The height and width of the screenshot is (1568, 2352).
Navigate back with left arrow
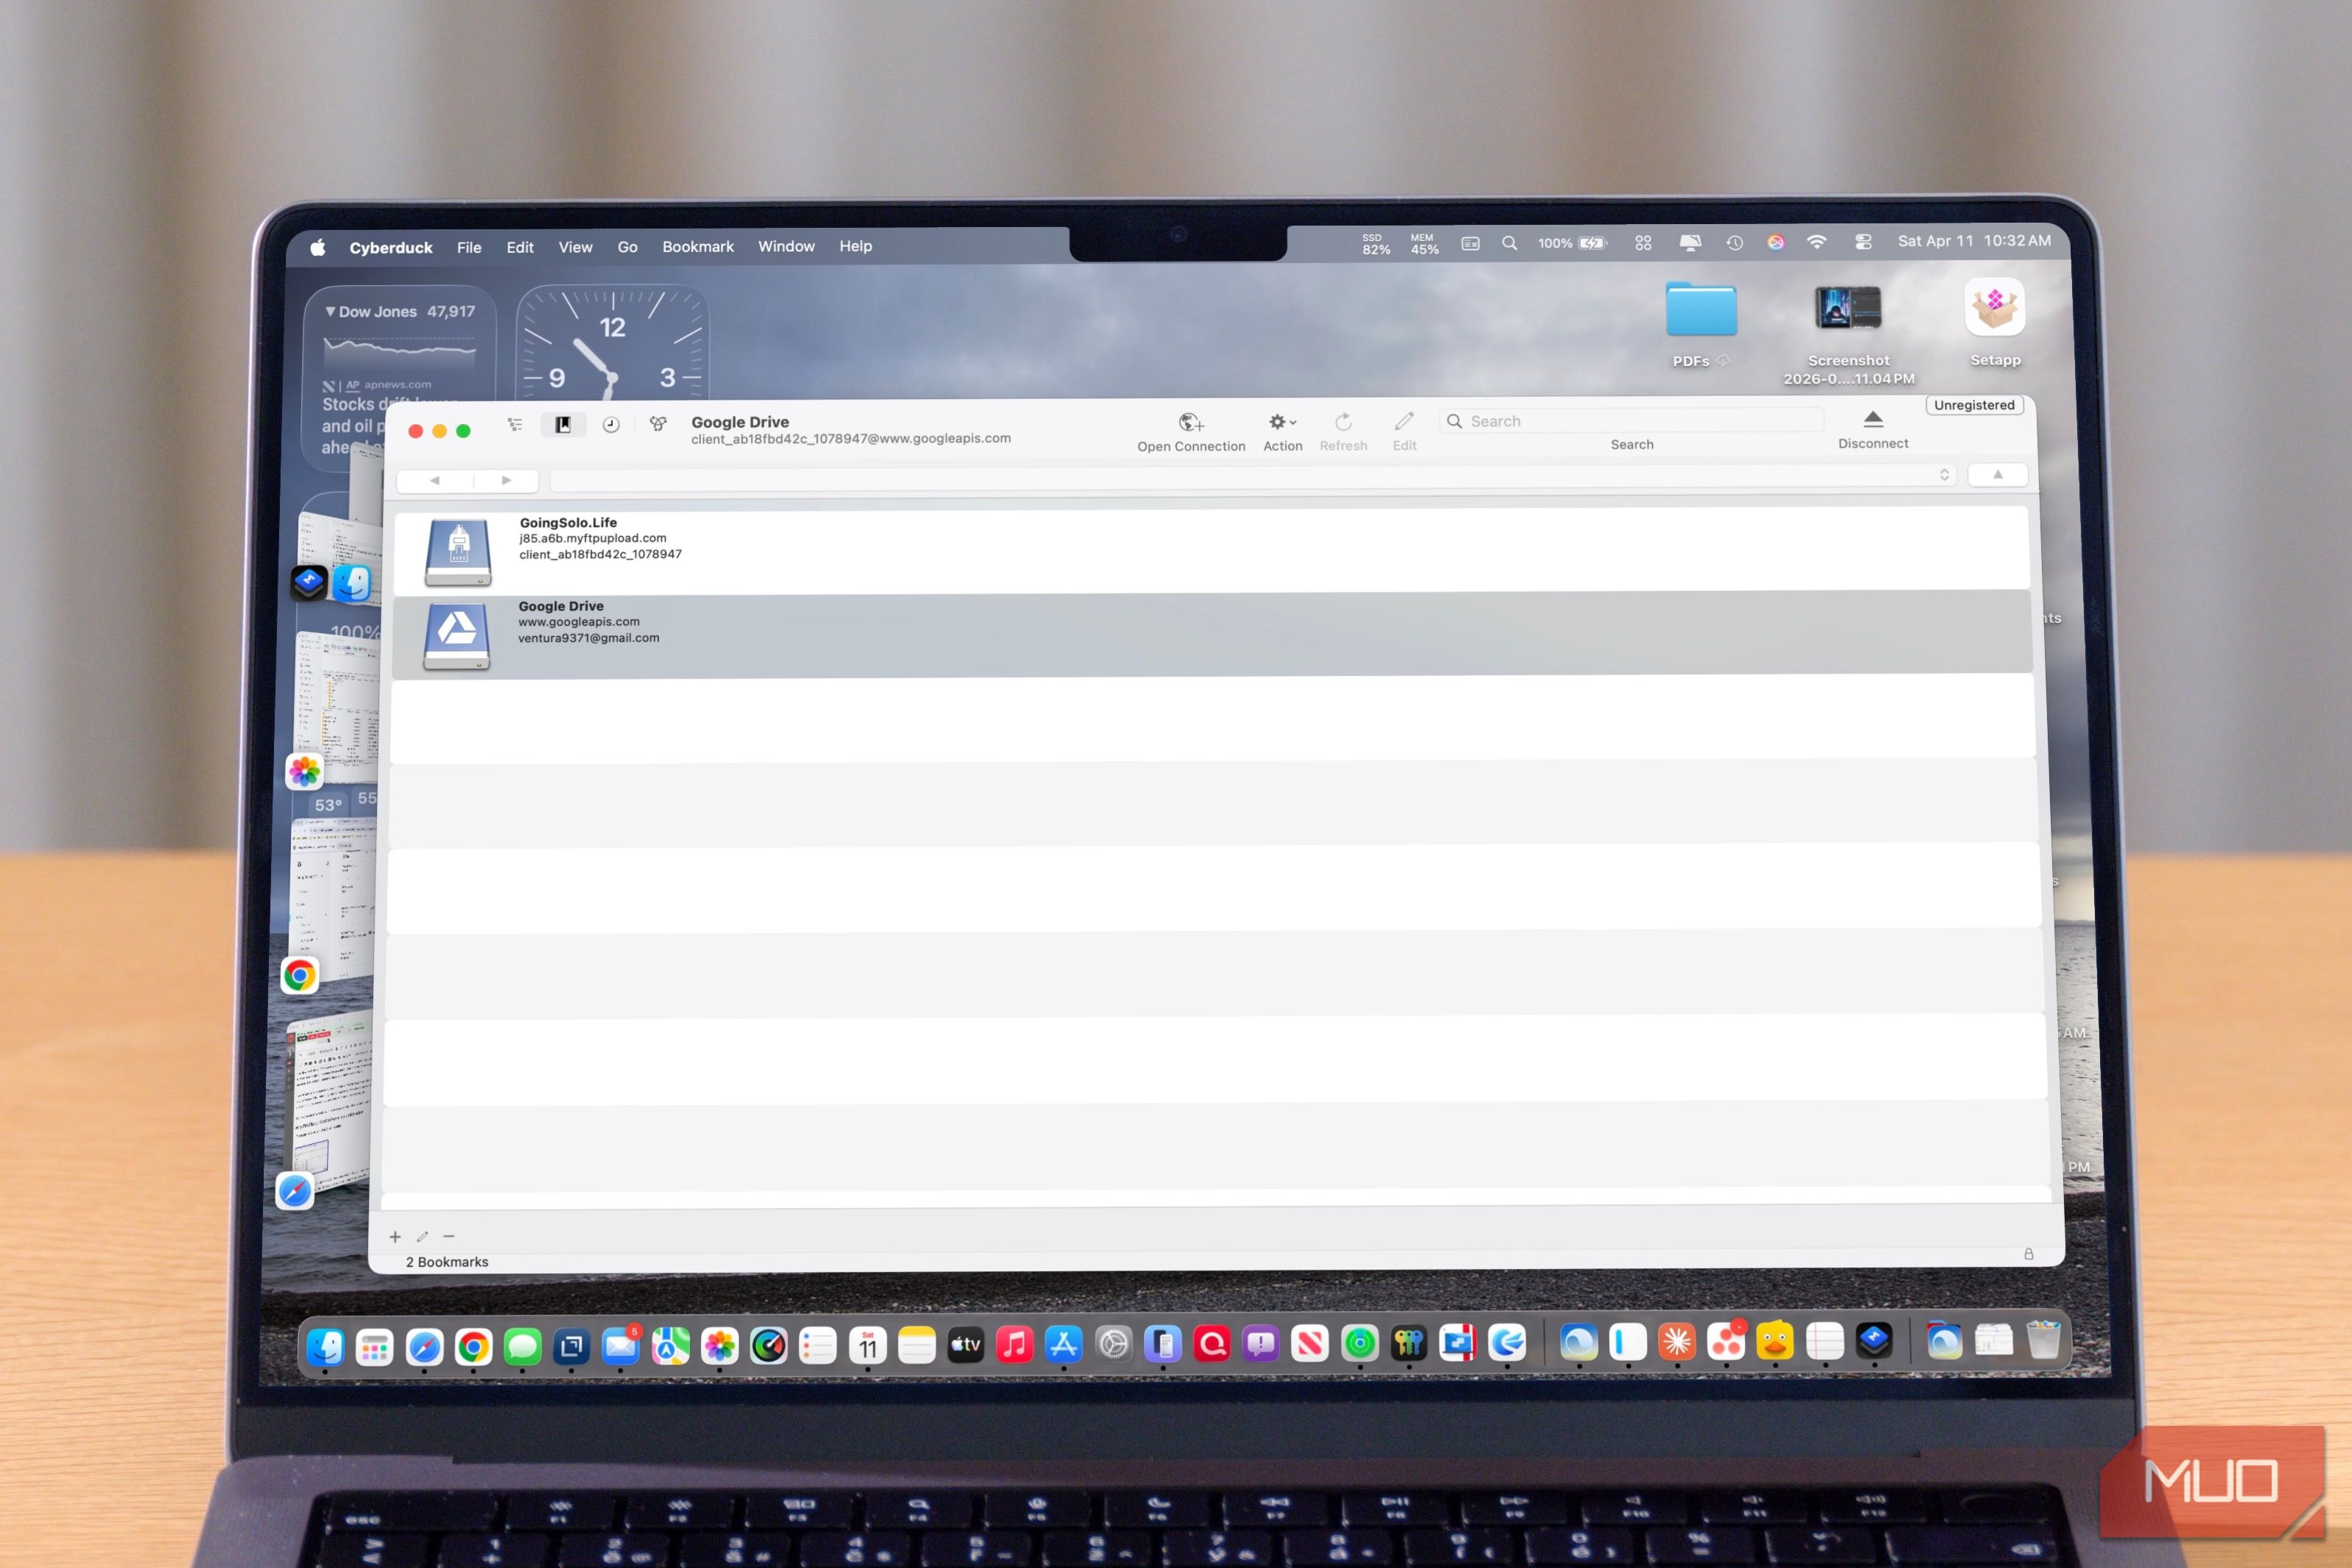point(434,481)
